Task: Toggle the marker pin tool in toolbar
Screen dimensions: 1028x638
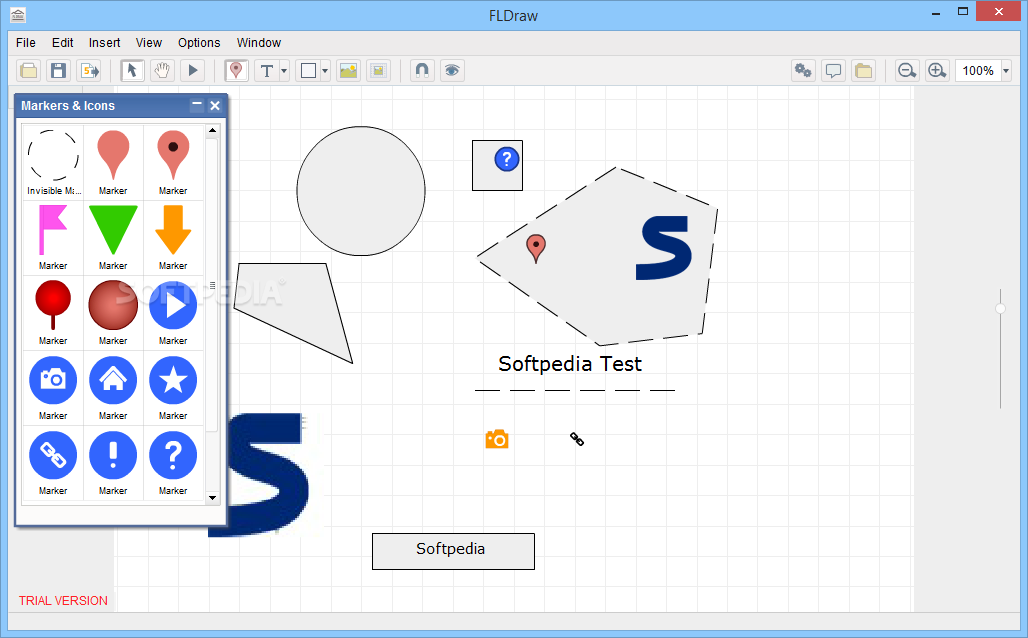Action: (x=236, y=70)
